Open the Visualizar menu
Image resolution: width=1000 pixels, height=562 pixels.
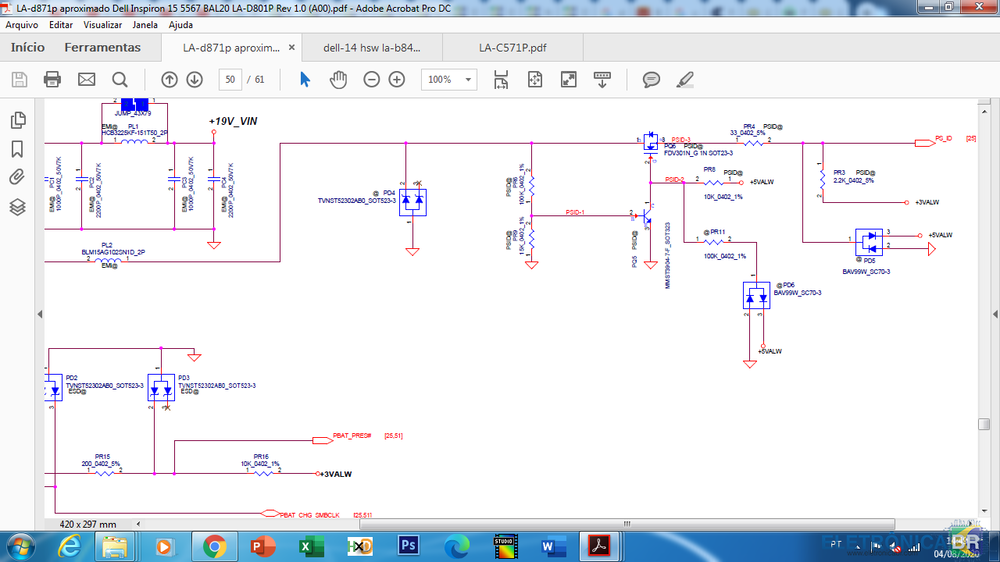click(x=103, y=24)
